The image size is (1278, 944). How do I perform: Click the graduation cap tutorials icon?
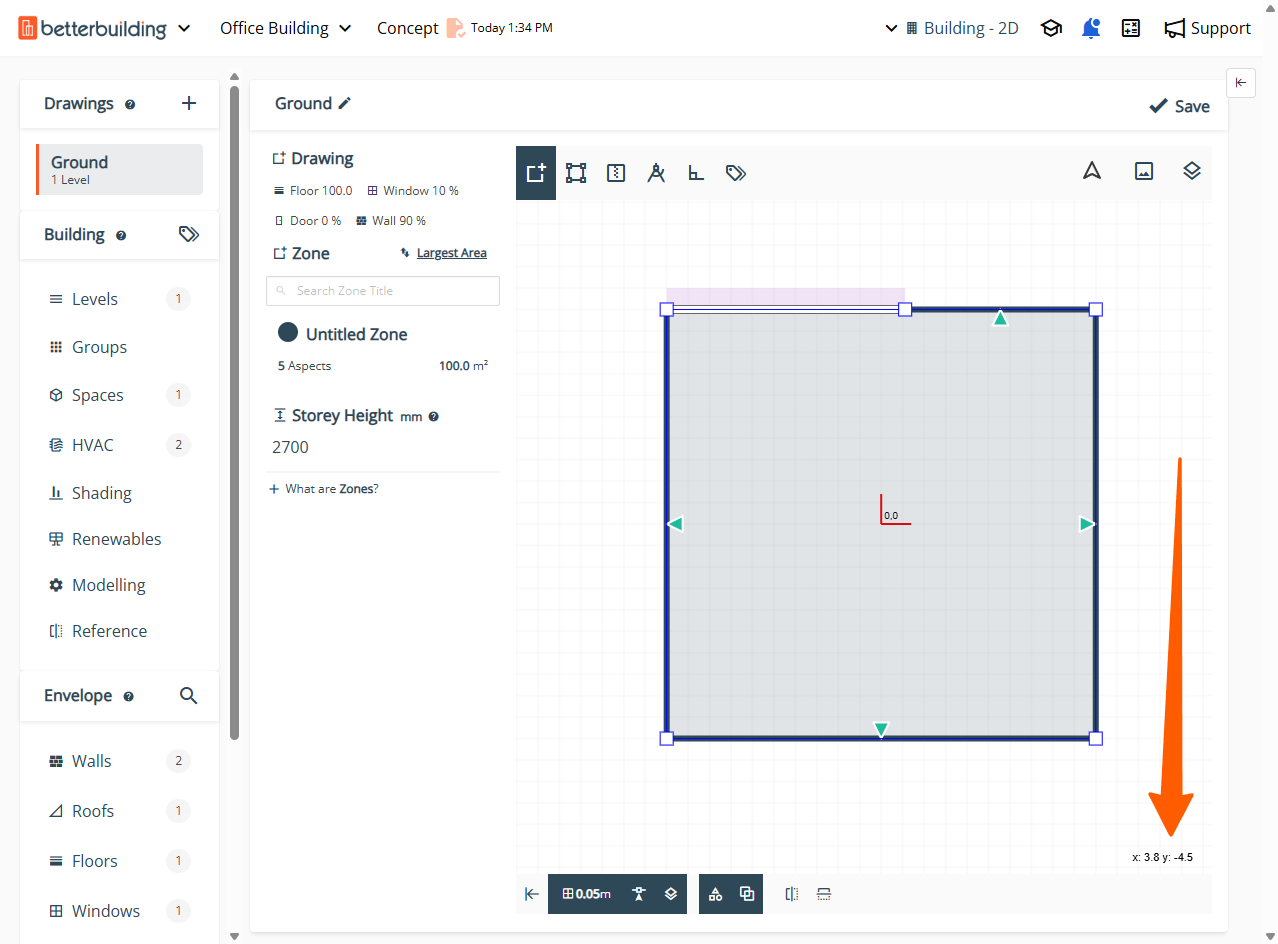click(x=1051, y=28)
